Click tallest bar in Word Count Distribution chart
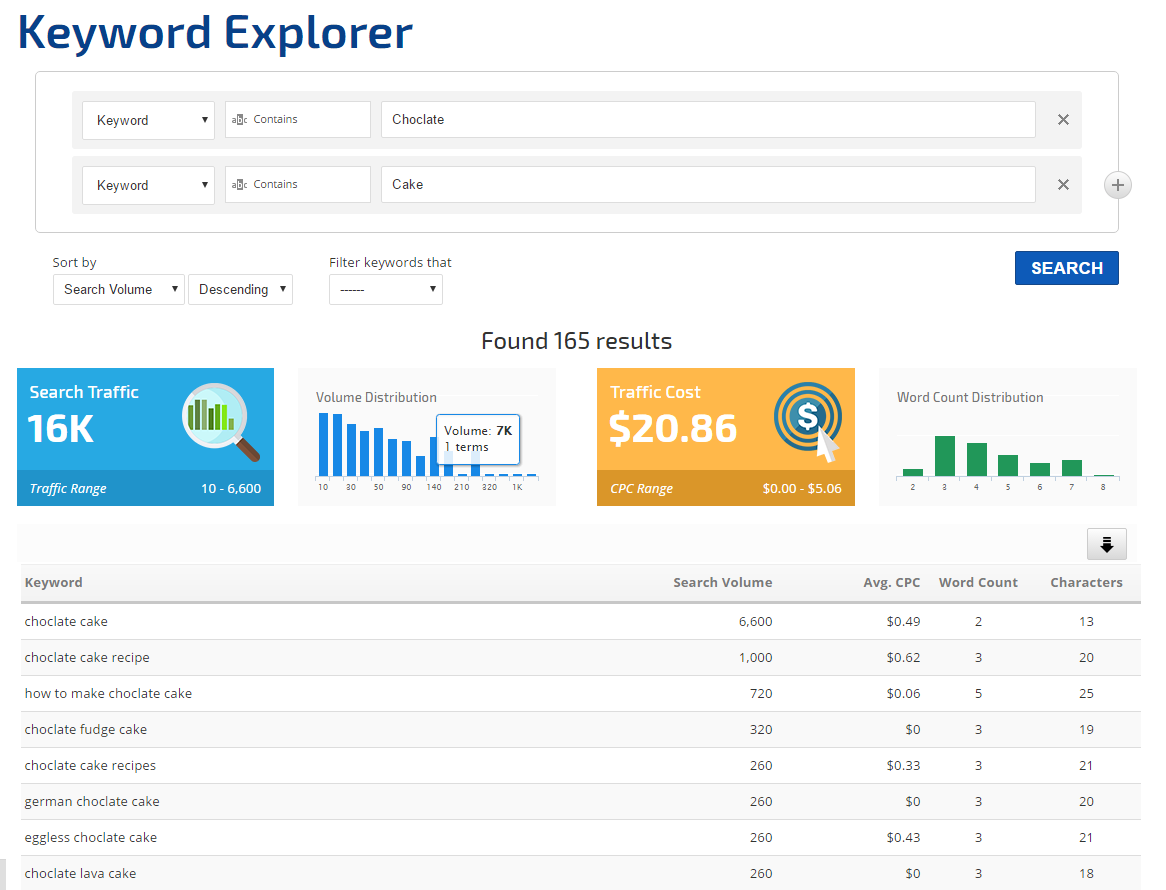Viewport: 1166px width, 890px height. [944, 456]
